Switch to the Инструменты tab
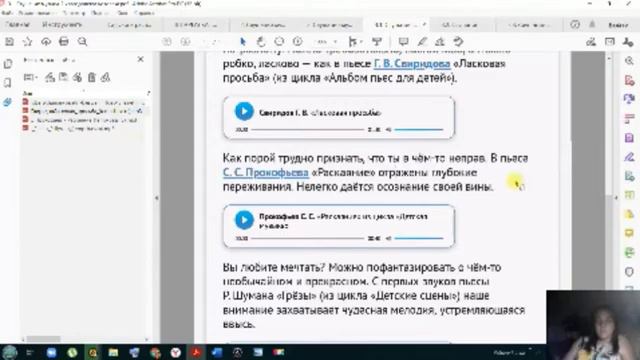This screenshot has width=640, height=360. click(62, 25)
